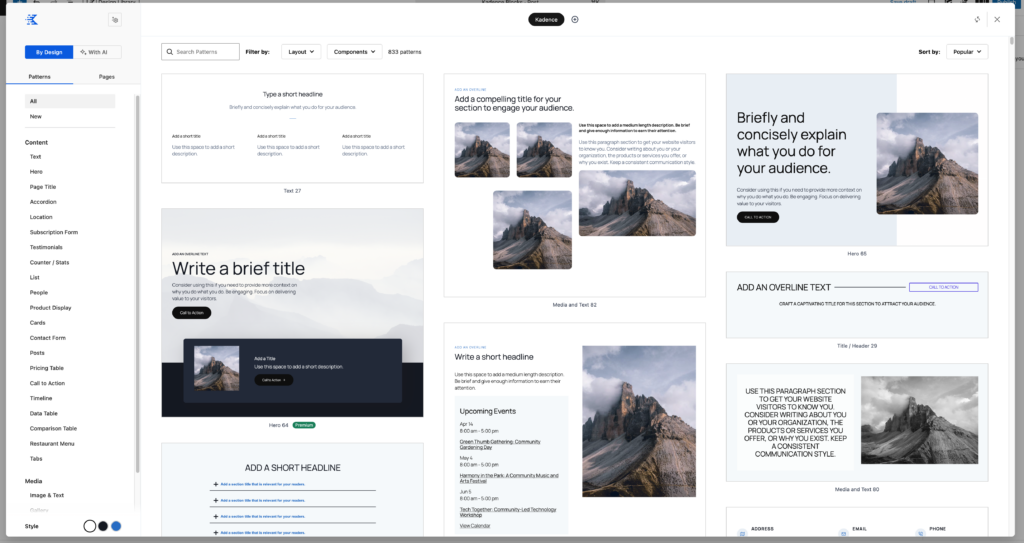Select the Hero 65 pattern thumbnail
Viewport: 1024px width, 543px height.
tap(857, 159)
